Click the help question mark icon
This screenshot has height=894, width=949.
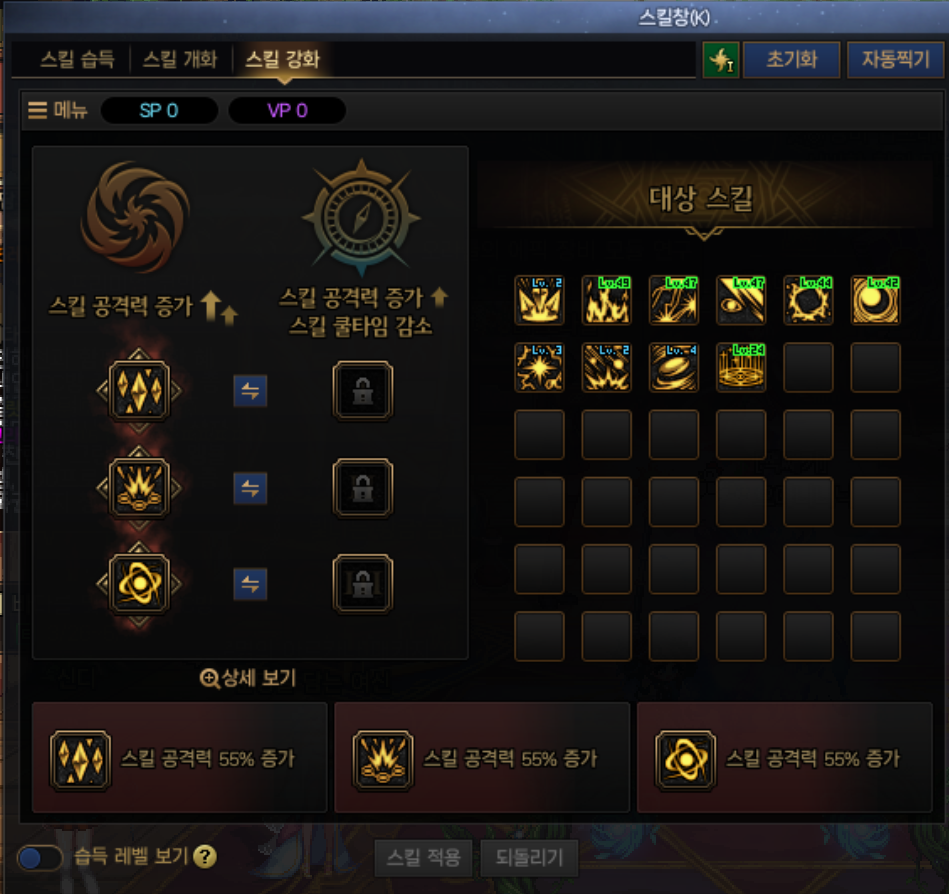(x=205, y=856)
